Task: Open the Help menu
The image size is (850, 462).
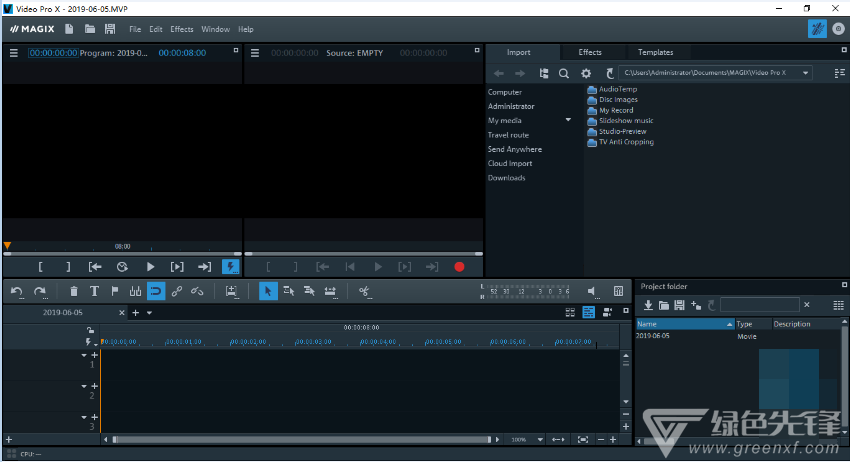Action: point(246,29)
